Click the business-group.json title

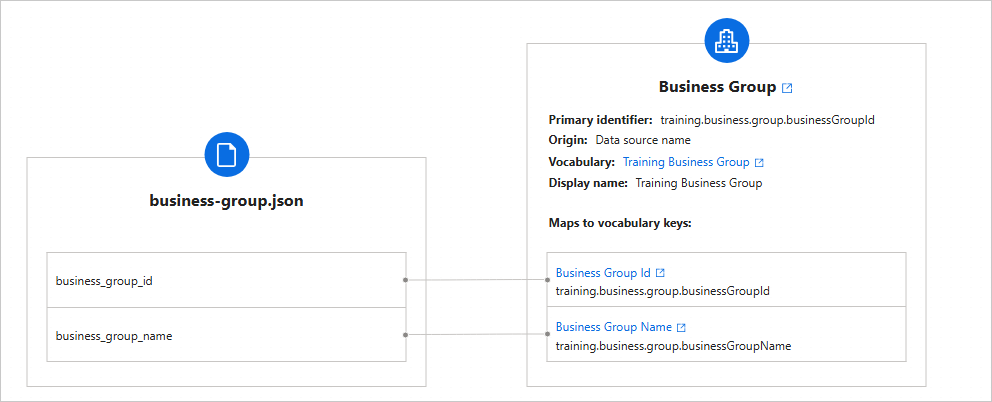[226, 201]
